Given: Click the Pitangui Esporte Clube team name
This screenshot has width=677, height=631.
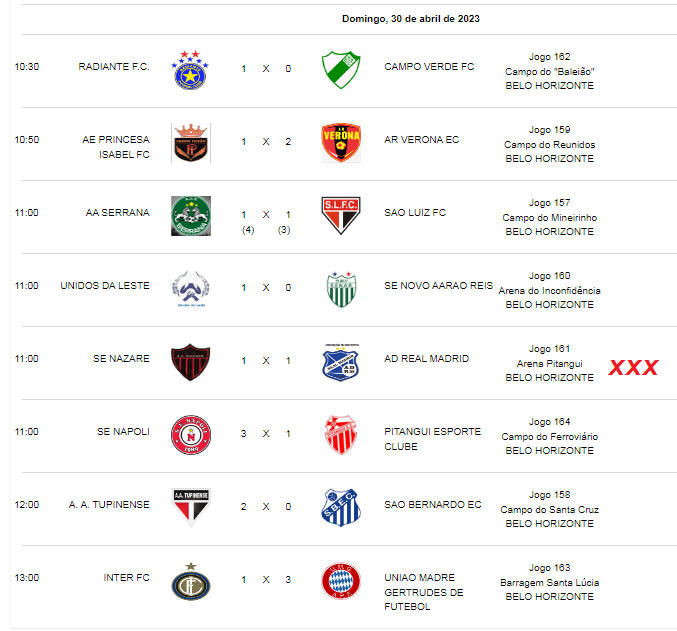Looking at the screenshot, I should (432, 439).
